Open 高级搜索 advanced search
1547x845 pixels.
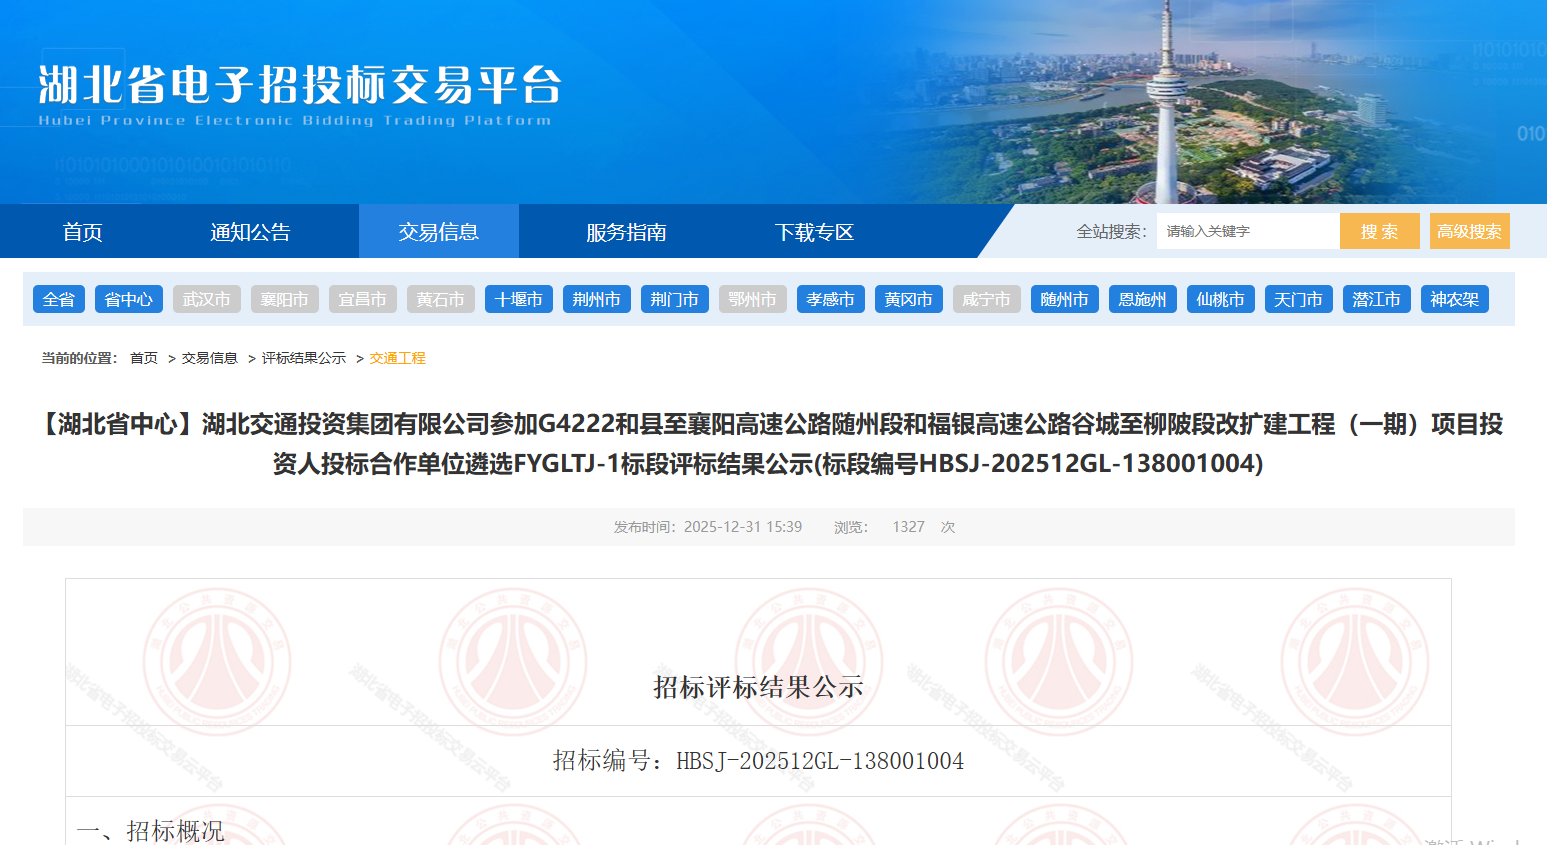(1468, 231)
